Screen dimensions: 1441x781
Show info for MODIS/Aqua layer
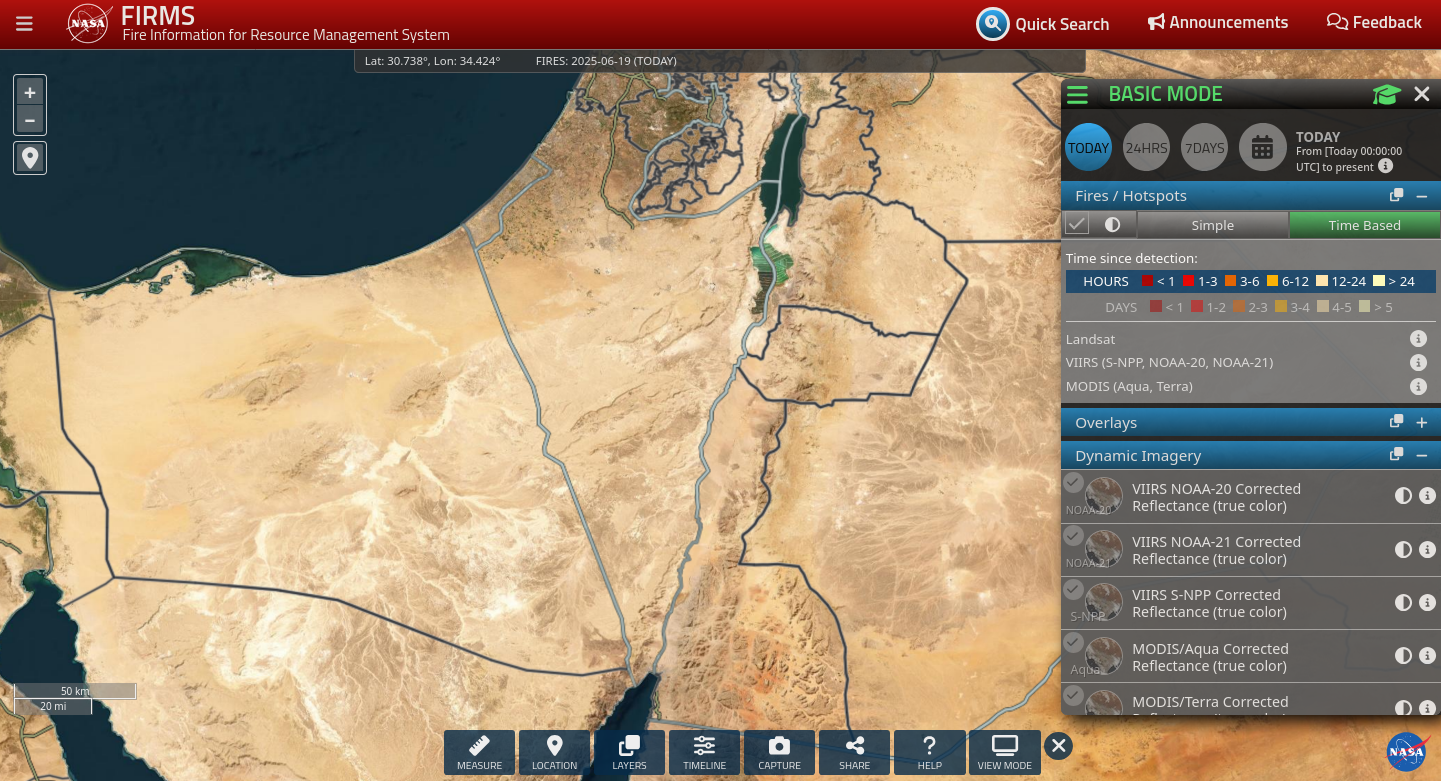click(x=1427, y=655)
